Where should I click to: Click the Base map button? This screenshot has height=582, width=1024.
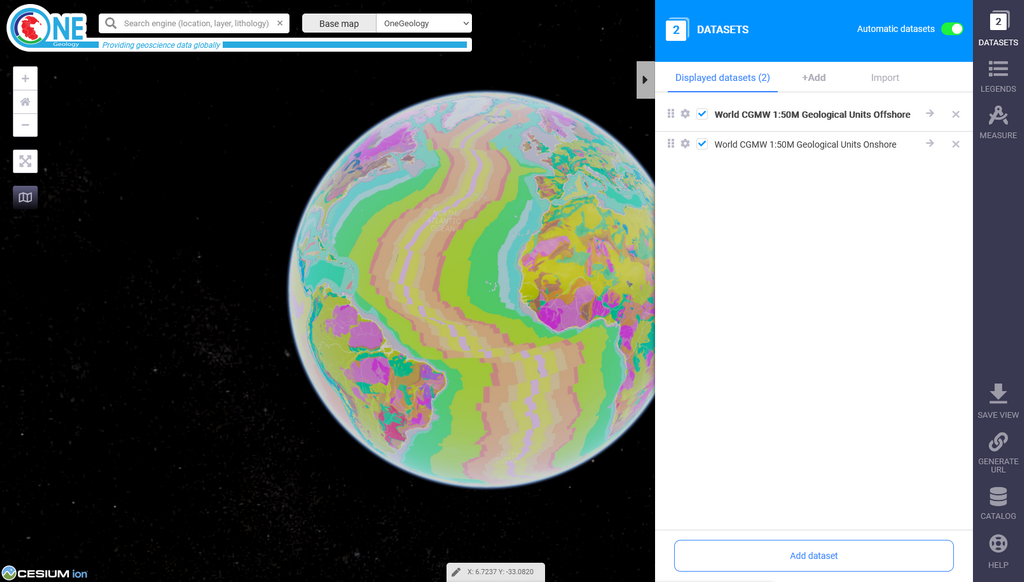point(339,23)
